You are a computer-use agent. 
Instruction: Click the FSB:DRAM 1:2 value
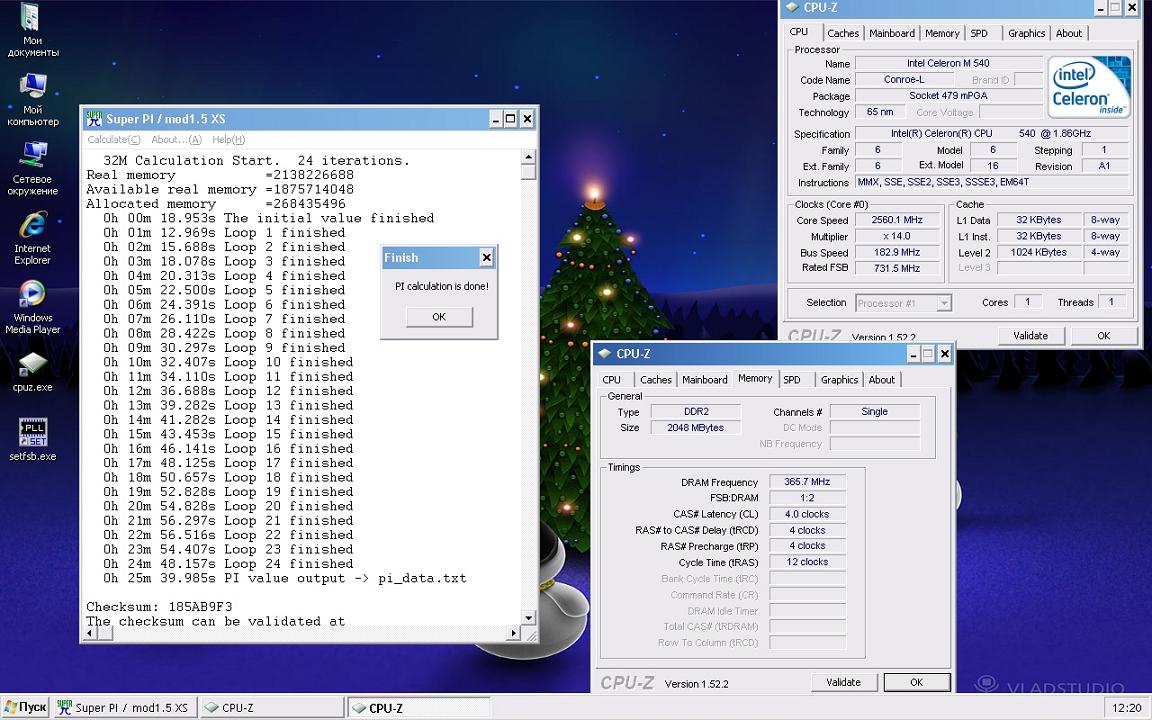click(807, 498)
